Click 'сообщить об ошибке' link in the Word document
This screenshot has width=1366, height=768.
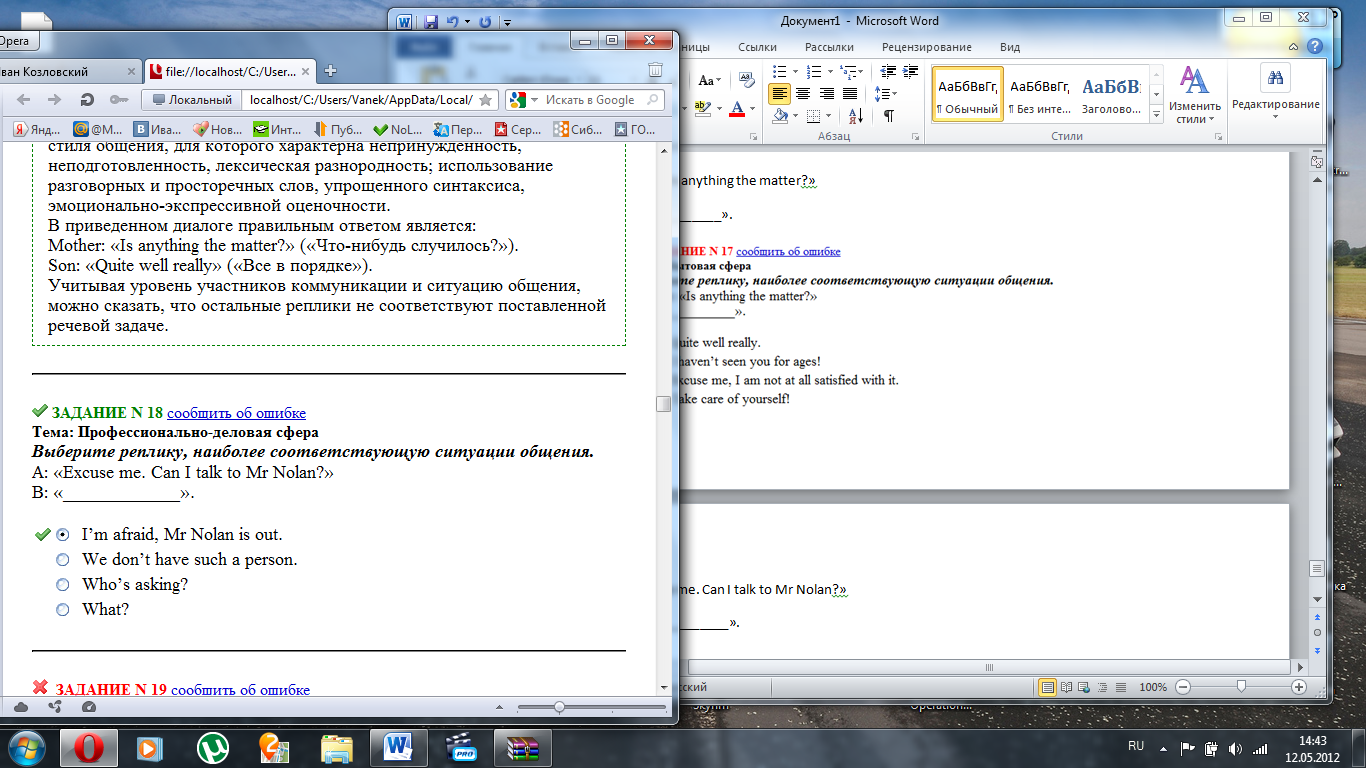(x=788, y=251)
